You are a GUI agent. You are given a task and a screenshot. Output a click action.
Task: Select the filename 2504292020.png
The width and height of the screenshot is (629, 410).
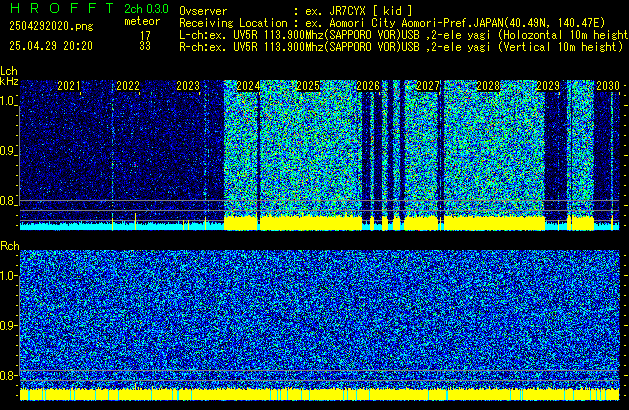click(51, 26)
